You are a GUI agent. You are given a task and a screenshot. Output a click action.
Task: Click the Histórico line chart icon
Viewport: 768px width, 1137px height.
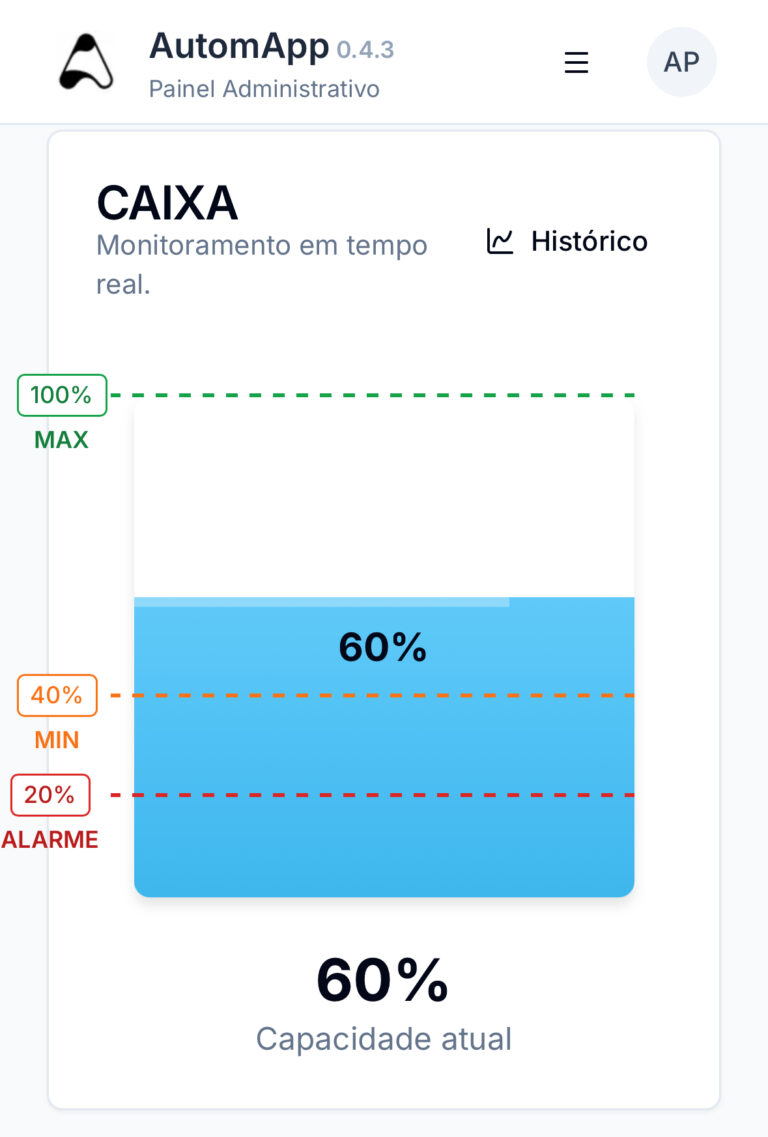click(500, 241)
